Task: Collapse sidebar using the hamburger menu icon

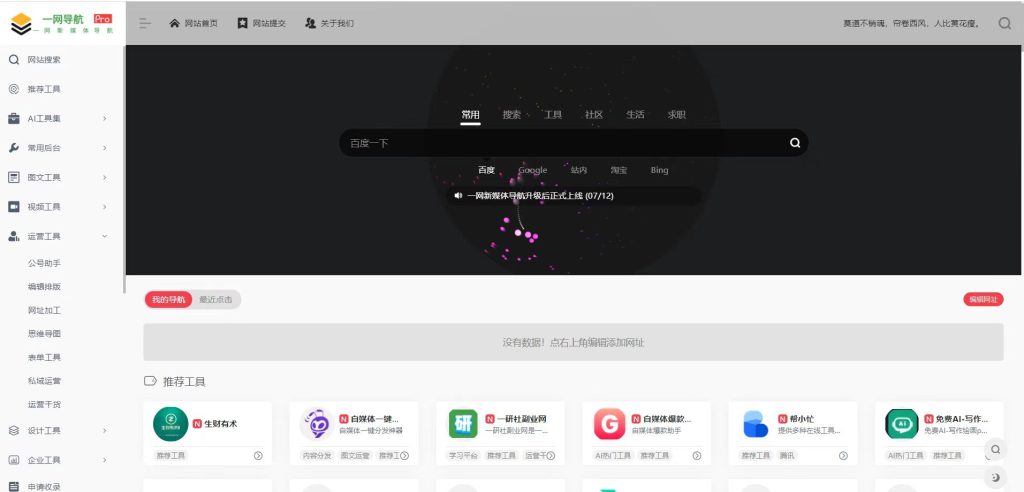Action: coord(145,23)
